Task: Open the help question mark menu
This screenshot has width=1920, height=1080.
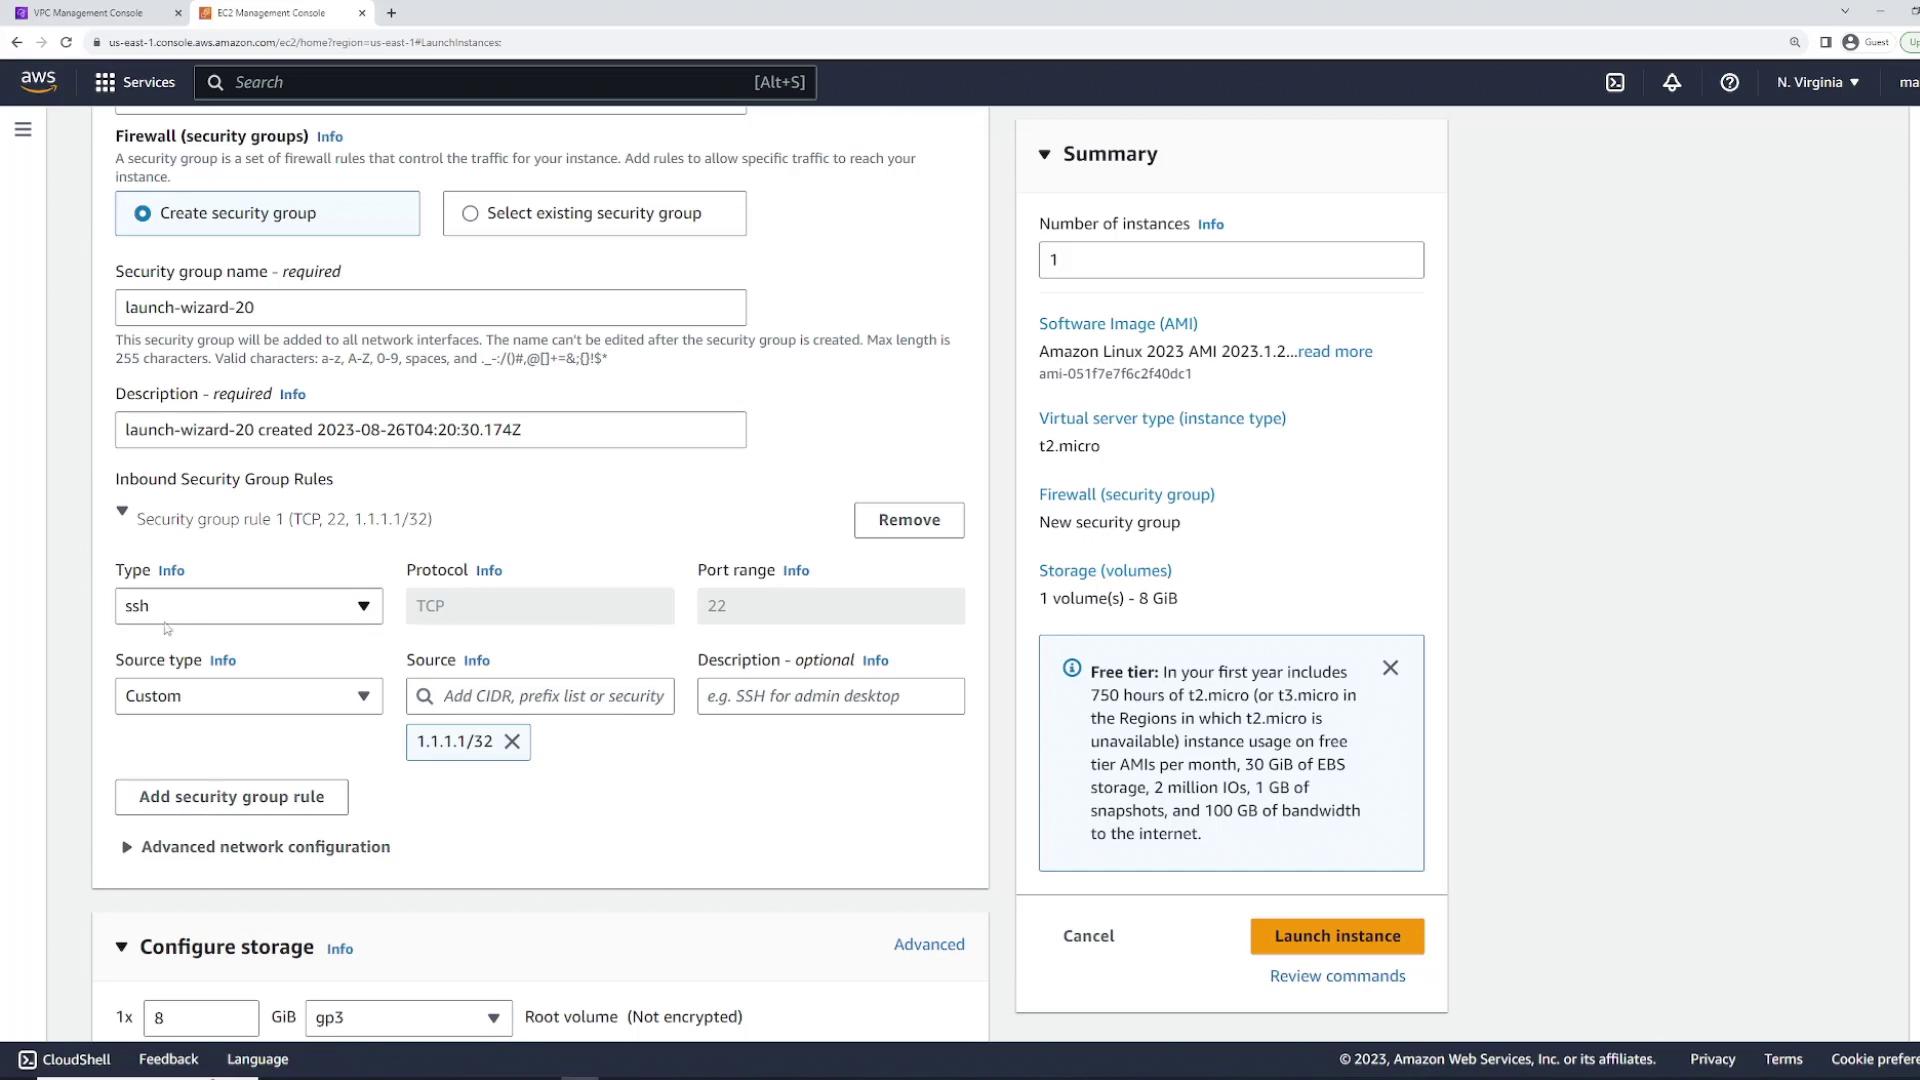Action: 1729,82
